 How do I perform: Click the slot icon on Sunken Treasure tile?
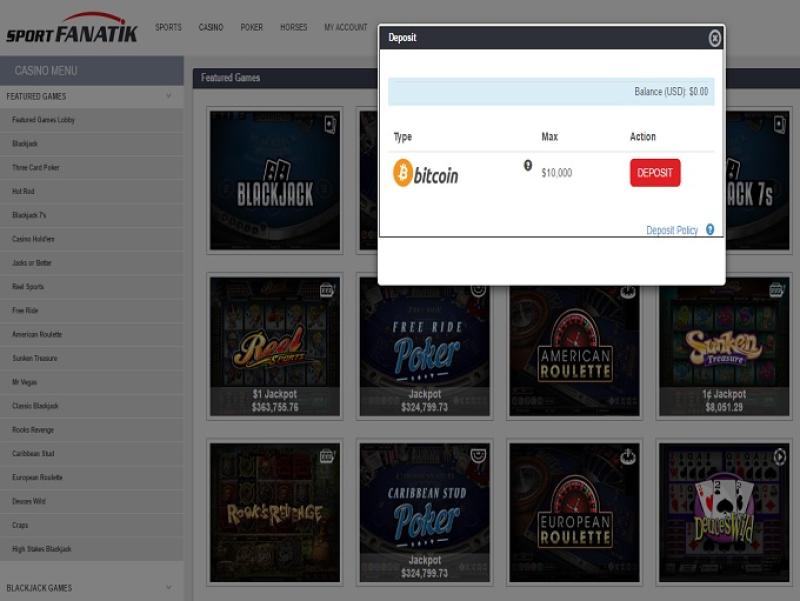[776, 290]
